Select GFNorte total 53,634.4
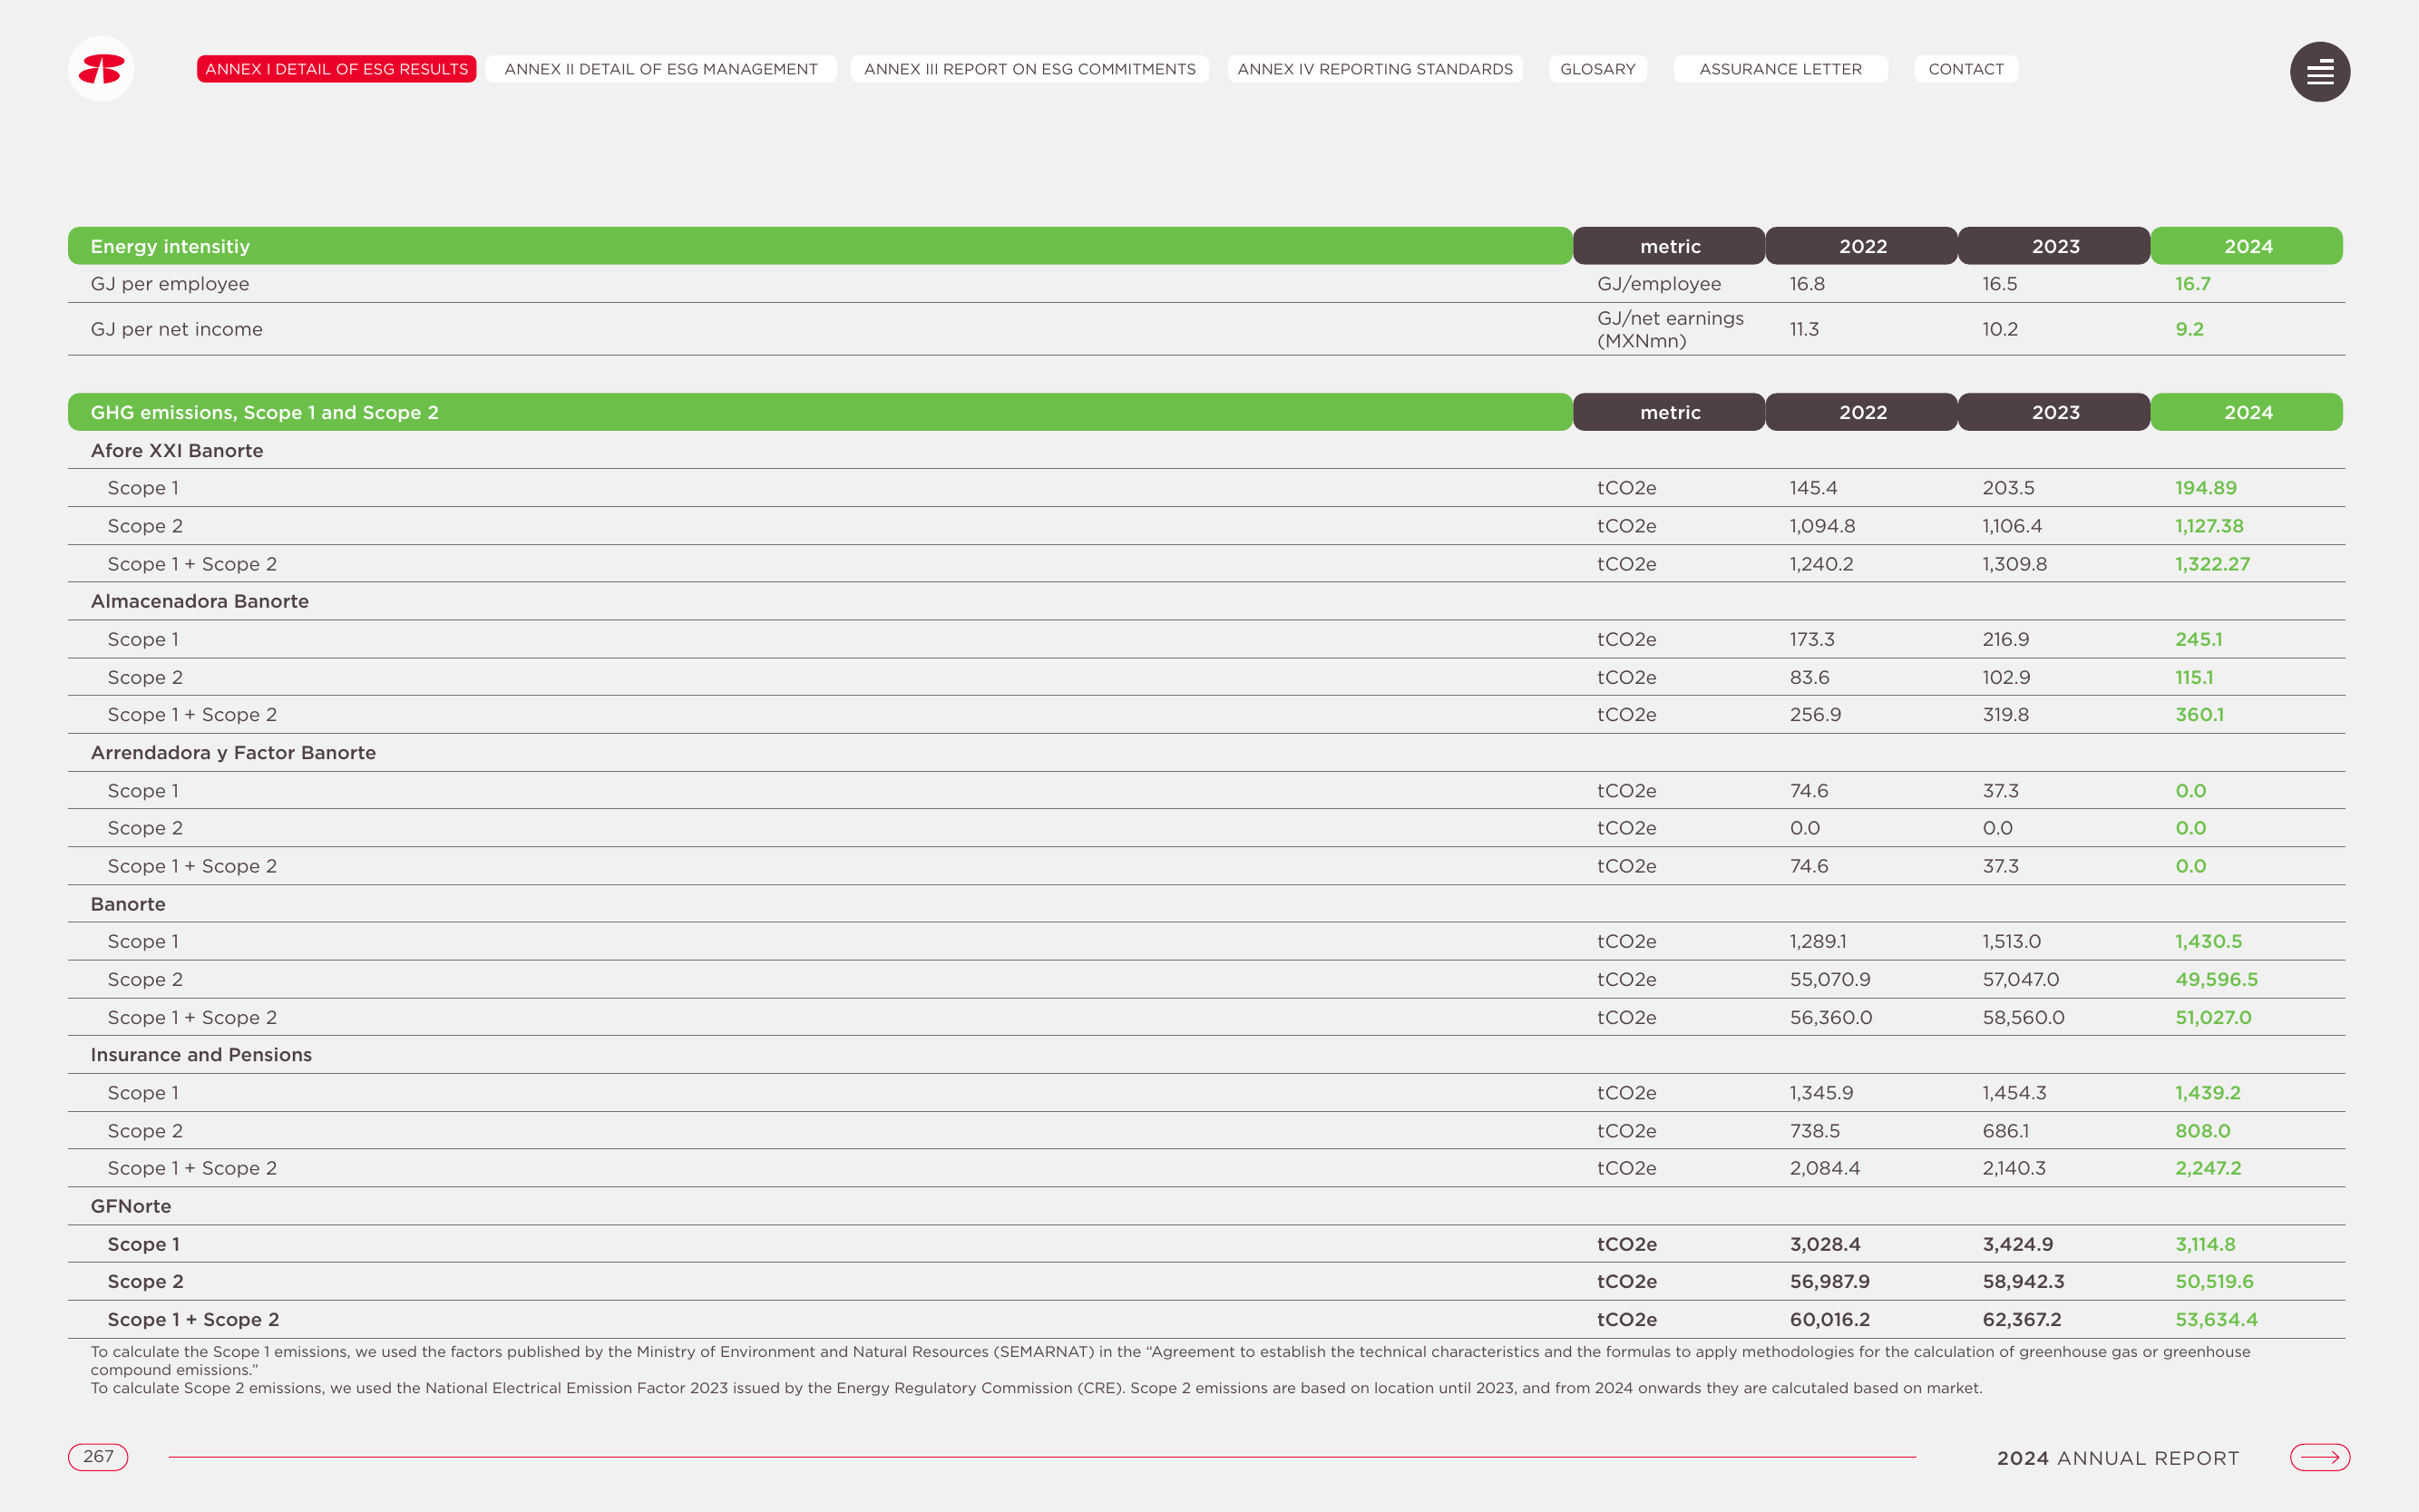Image resolution: width=2419 pixels, height=1512 pixels. tap(2217, 1320)
